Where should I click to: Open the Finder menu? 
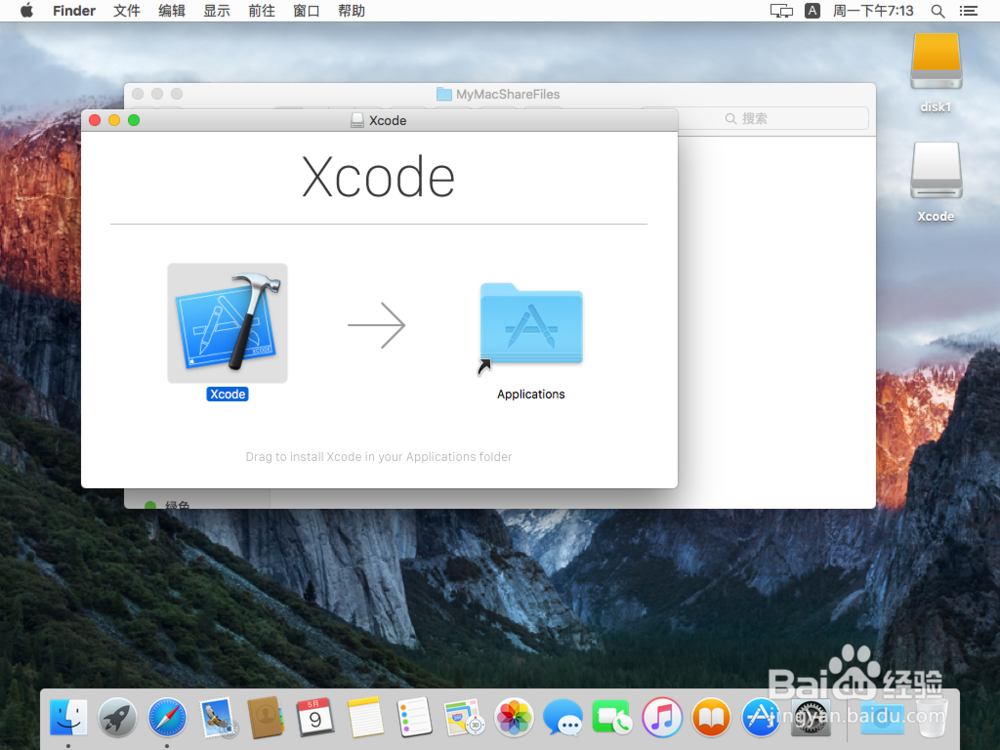click(74, 11)
